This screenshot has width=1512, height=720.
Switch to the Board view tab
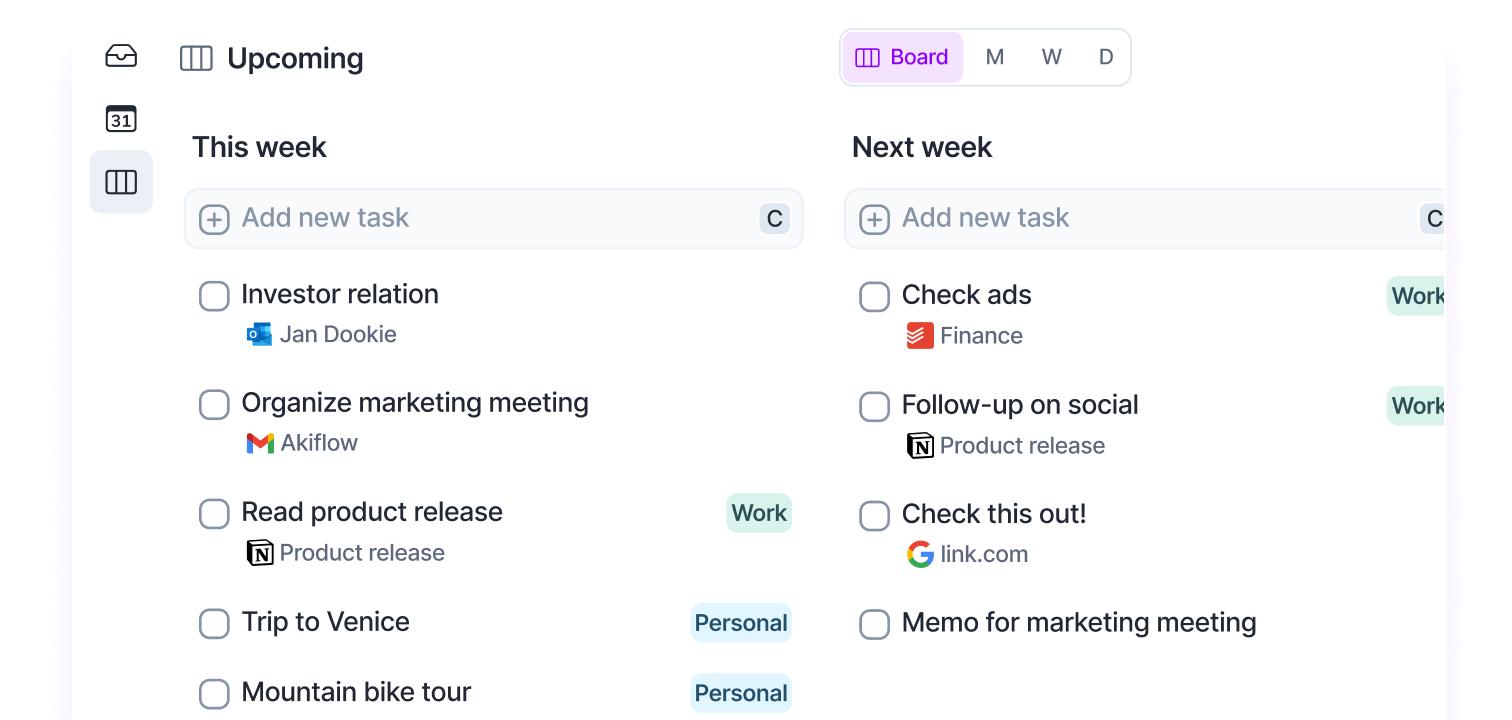[902, 57]
